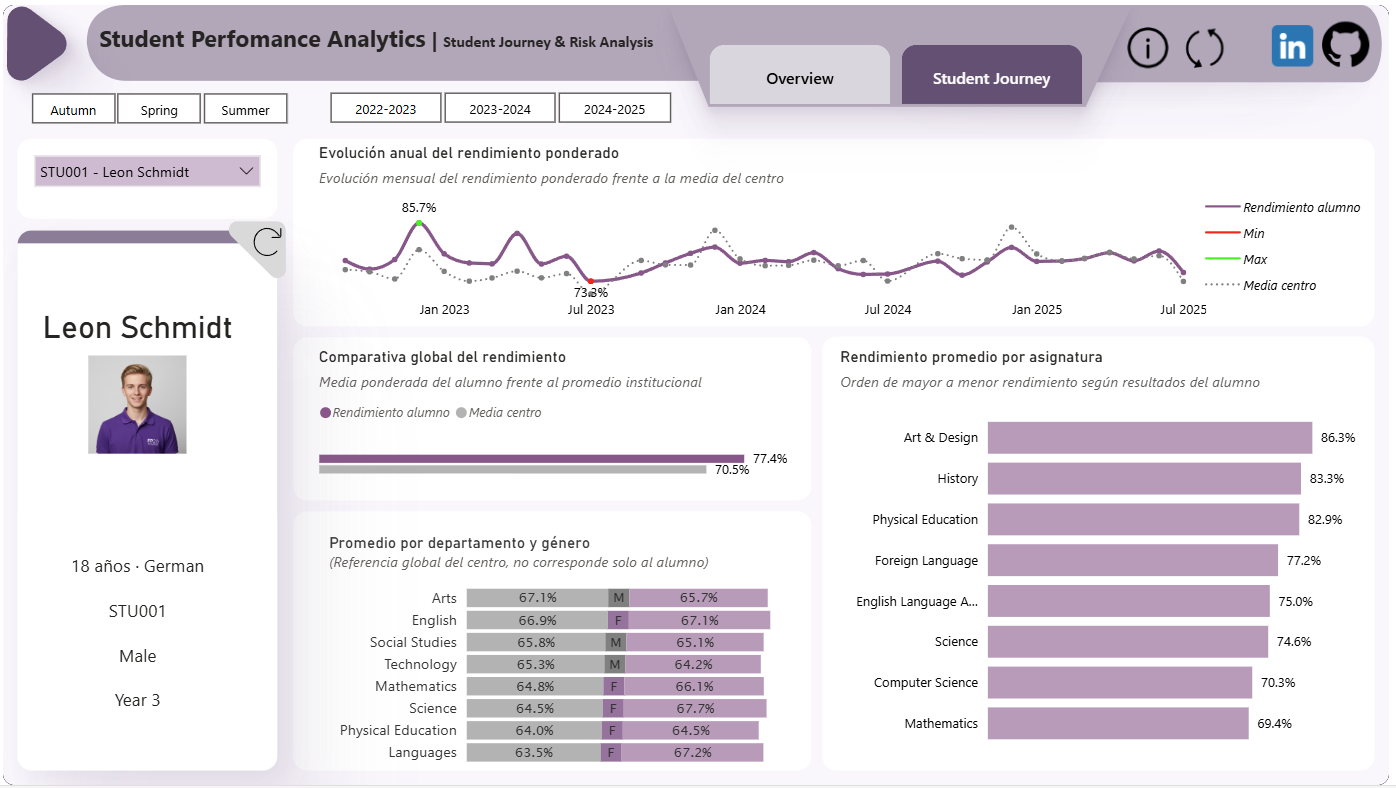Click the Art & Design 86.3% bar
This screenshot has width=1396, height=788.
pos(1150,438)
